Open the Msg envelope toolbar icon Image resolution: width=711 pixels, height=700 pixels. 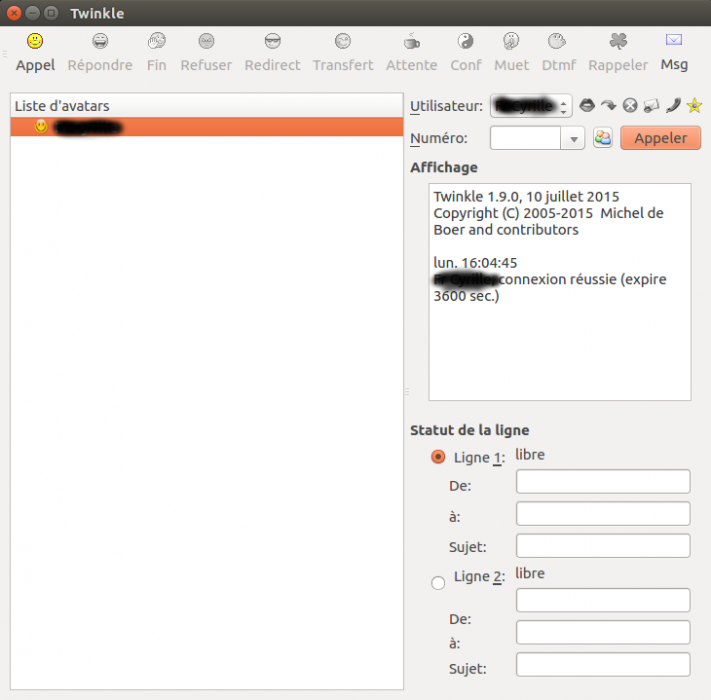coord(674,40)
